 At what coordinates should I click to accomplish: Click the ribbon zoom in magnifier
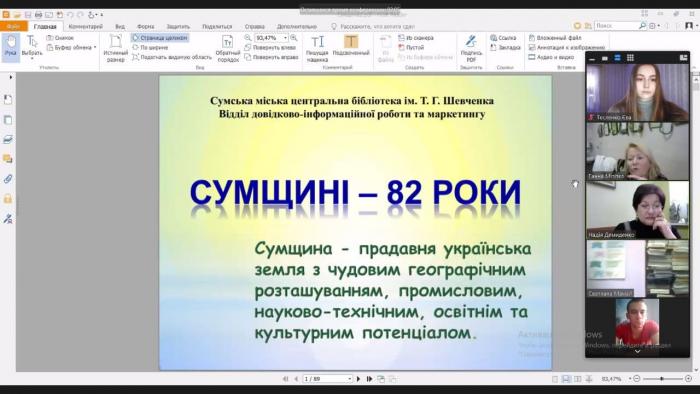point(294,38)
